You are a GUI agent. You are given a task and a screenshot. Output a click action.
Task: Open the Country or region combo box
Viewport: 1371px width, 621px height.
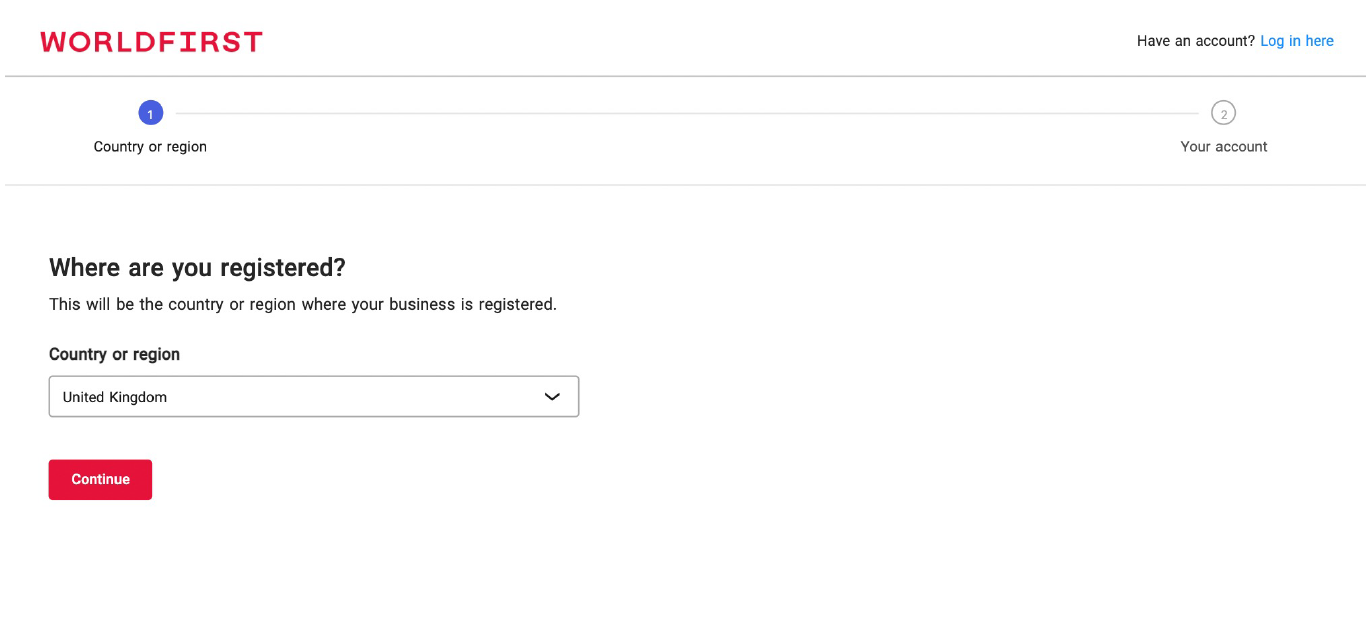(x=313, y=397)
